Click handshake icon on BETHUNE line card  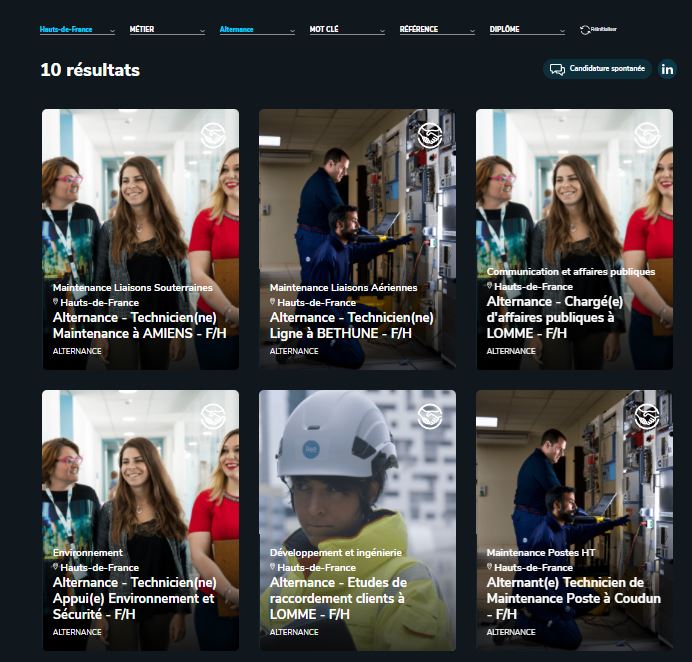click(430, 135)
